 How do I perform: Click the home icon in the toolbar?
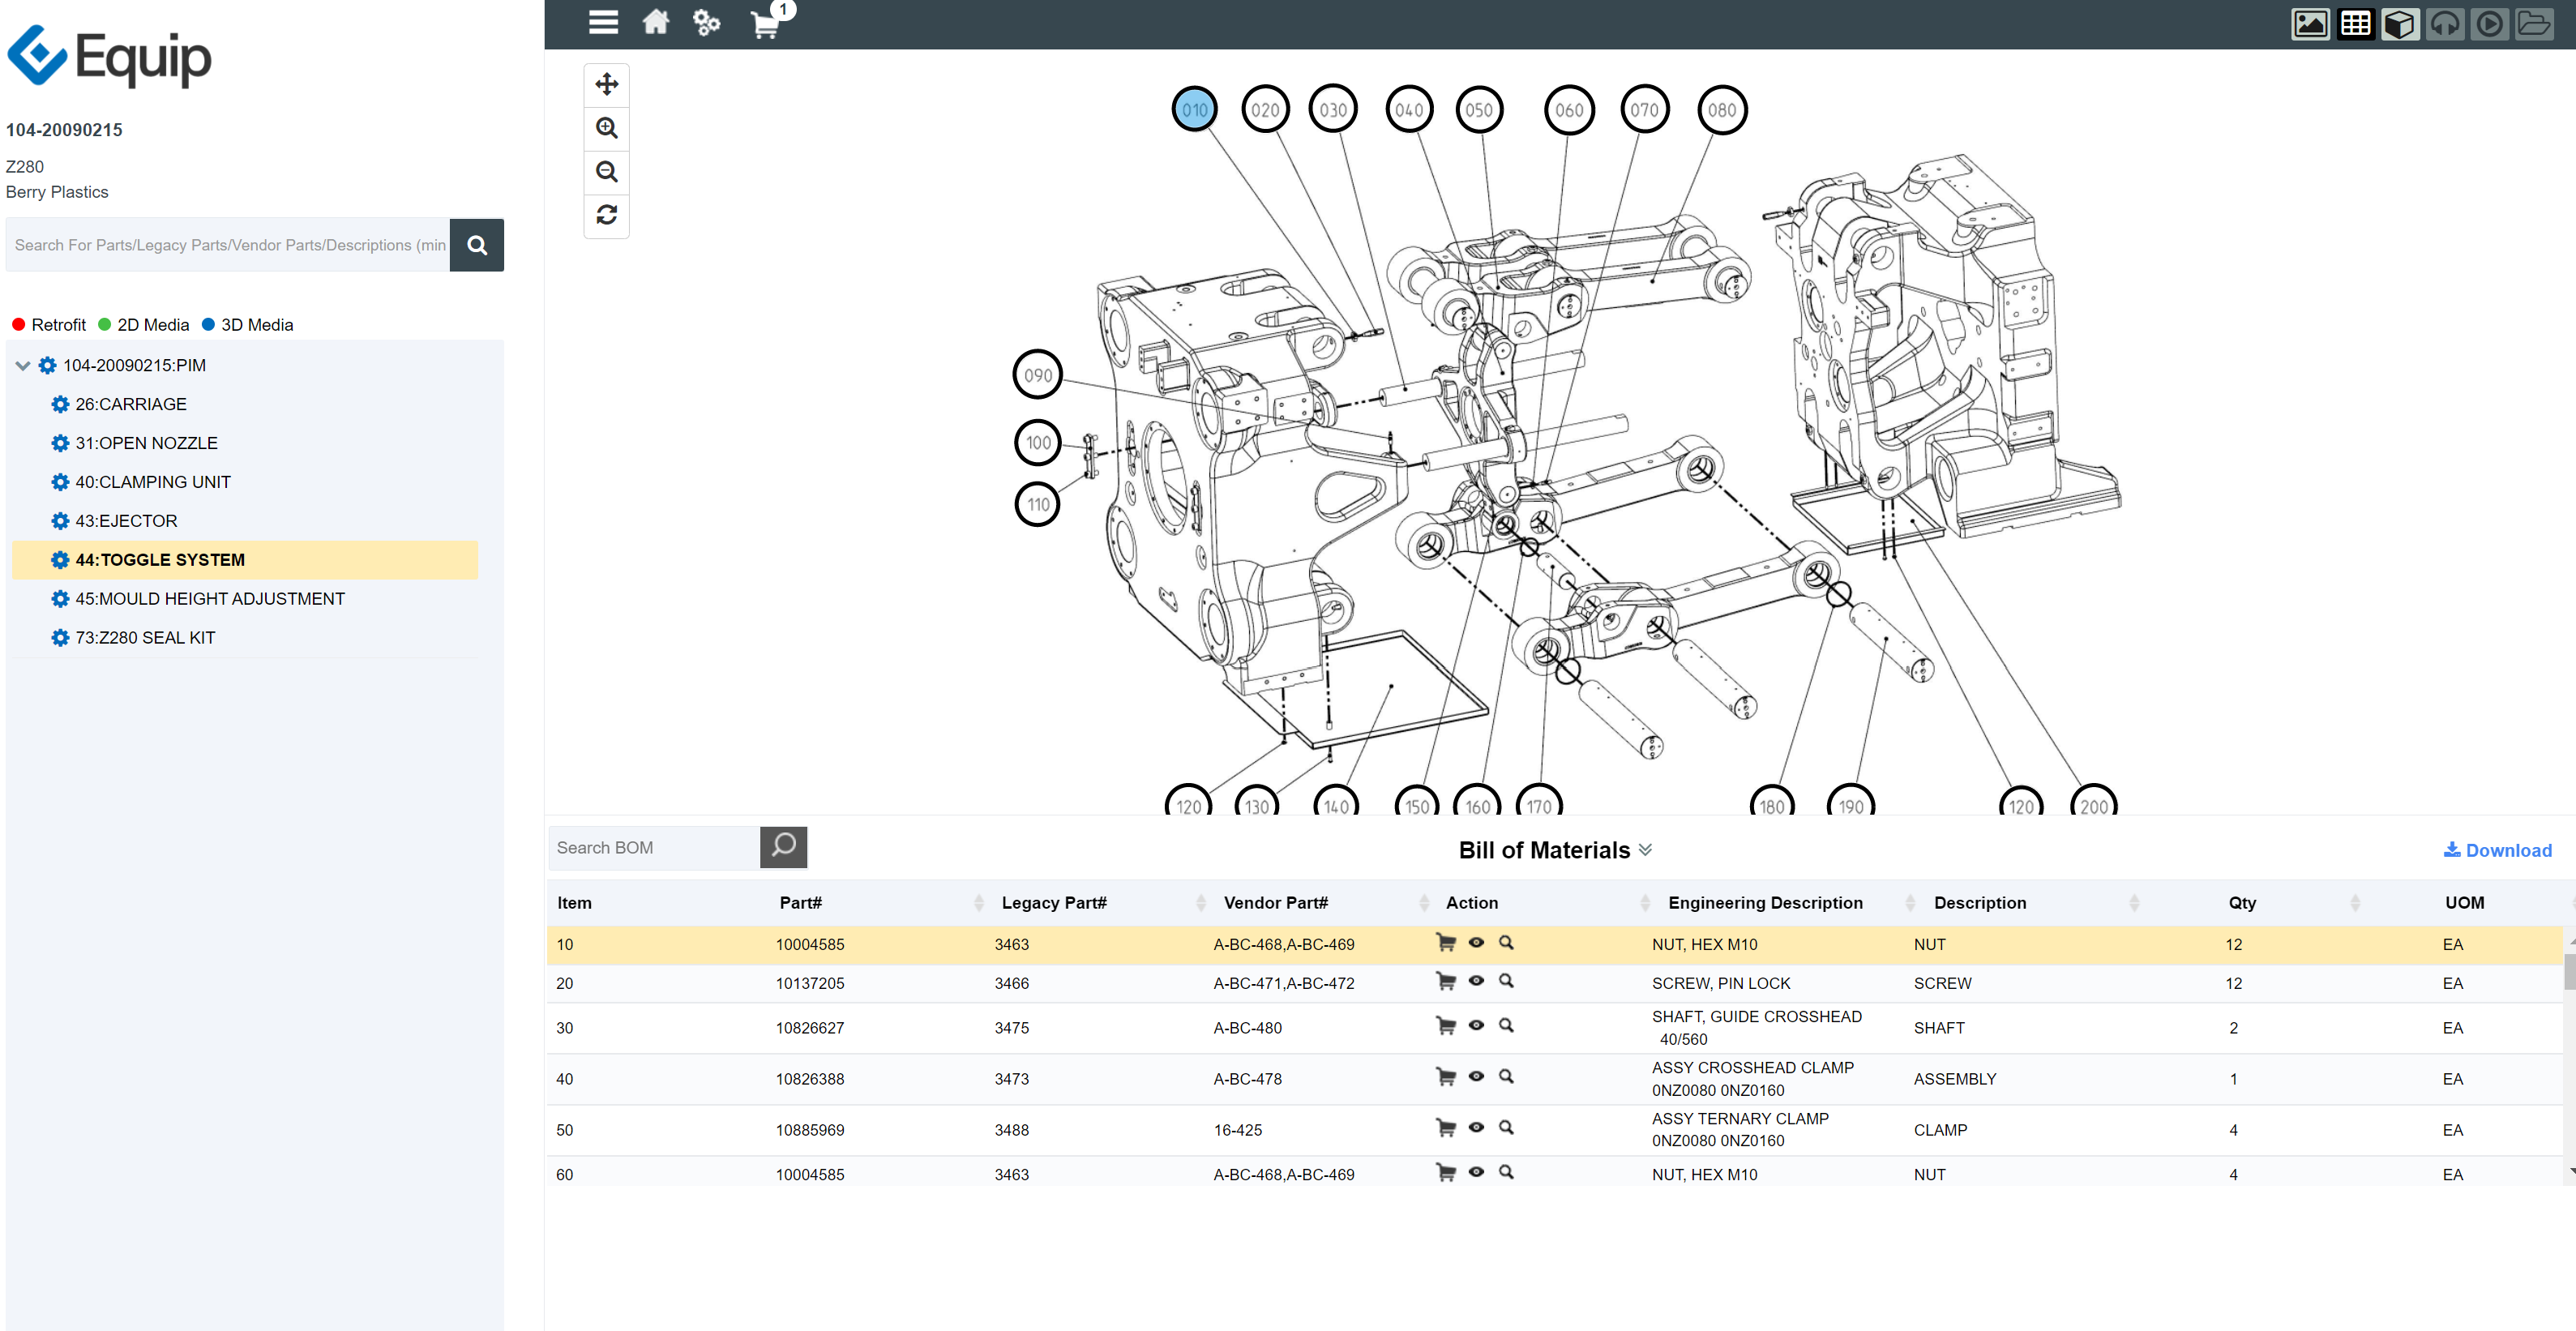coord(656,21)
